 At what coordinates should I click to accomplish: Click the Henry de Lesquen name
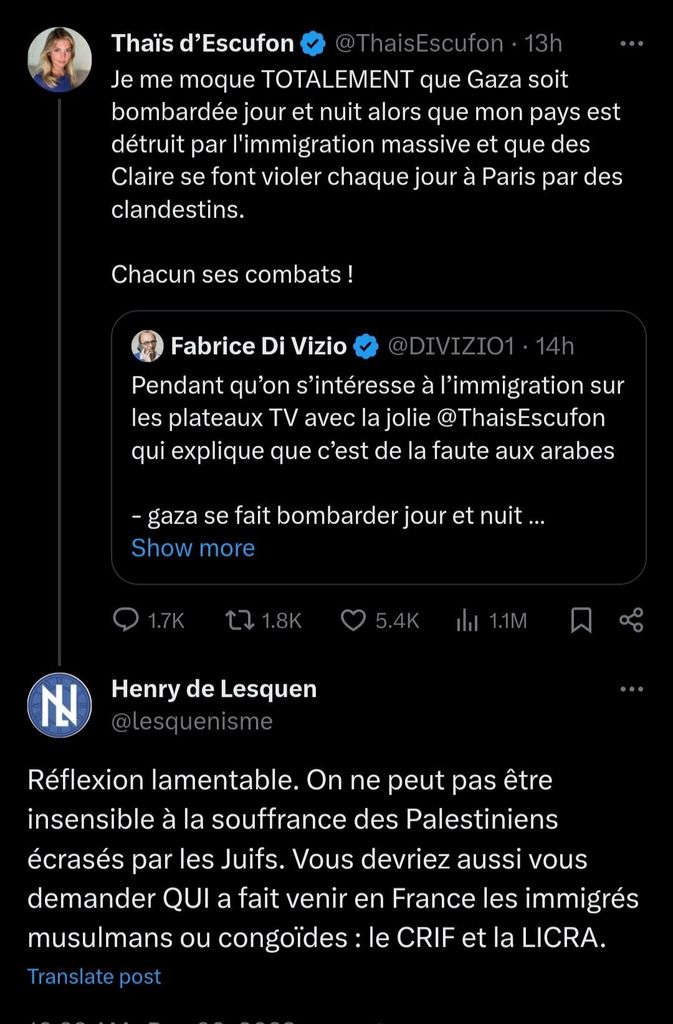point(214,689)
